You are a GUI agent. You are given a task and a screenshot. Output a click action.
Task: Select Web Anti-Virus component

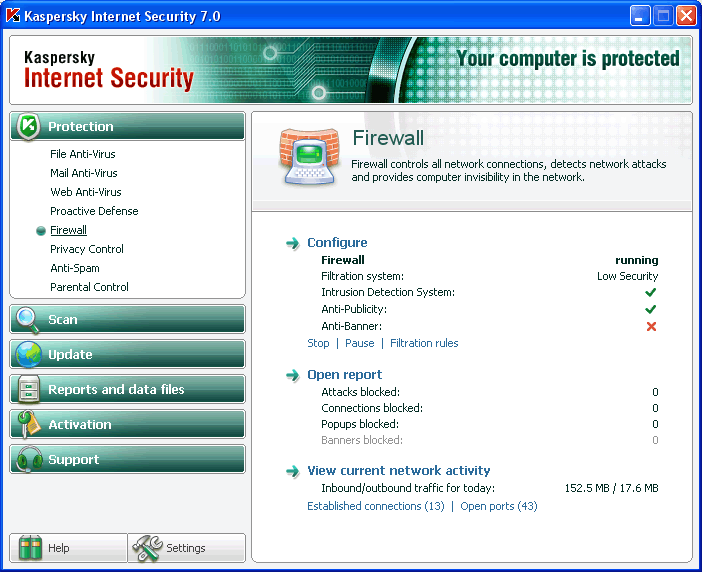click(x=86, y=192)
